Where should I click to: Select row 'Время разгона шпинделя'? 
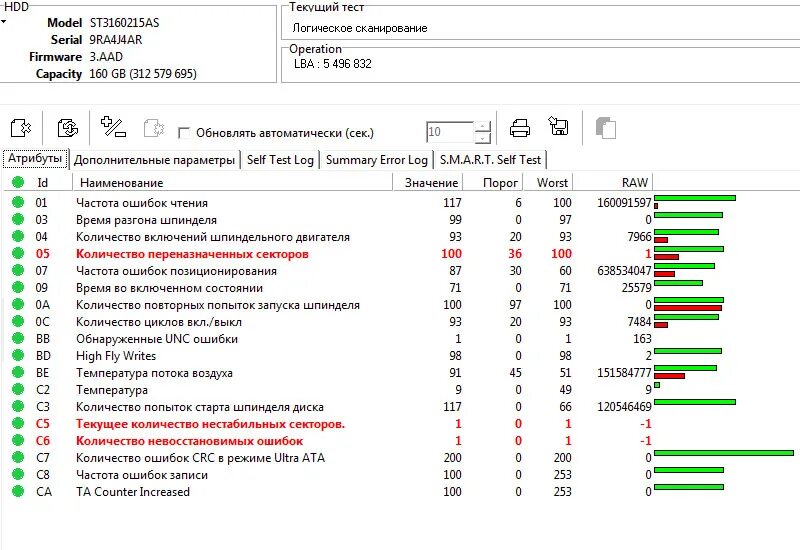point(398,219)
